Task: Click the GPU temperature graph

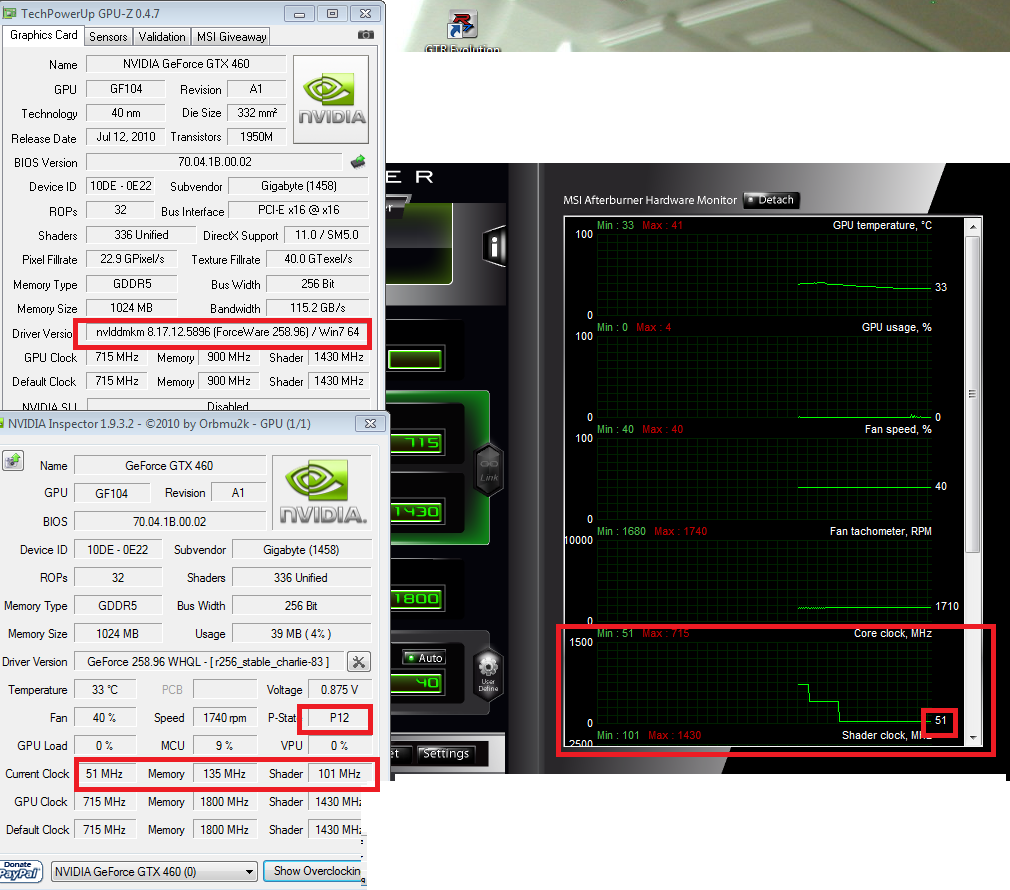Action: pos(764,274)
